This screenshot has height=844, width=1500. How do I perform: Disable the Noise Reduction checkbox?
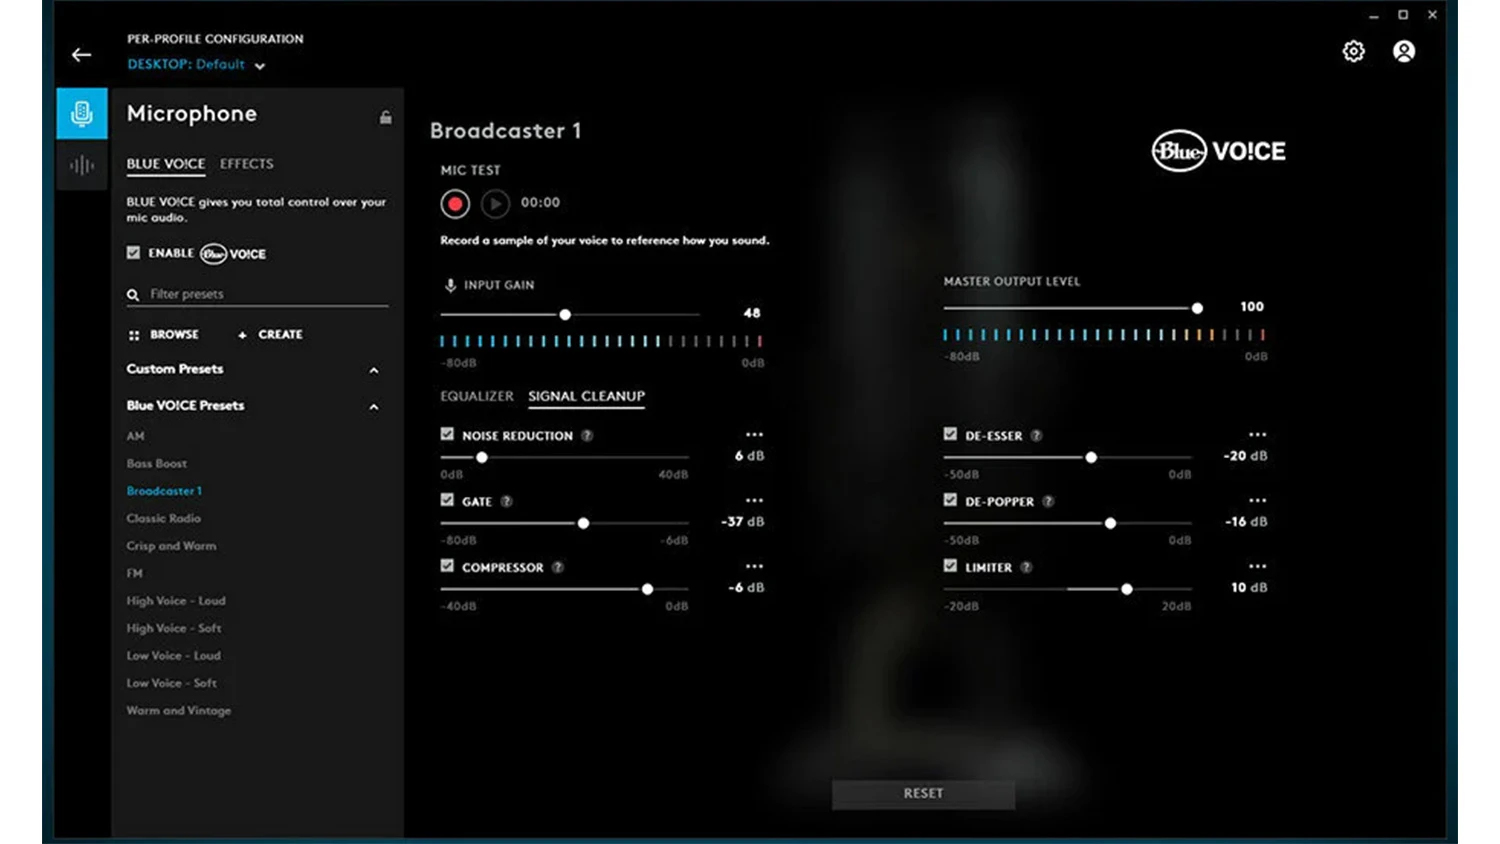click(447, 434)
